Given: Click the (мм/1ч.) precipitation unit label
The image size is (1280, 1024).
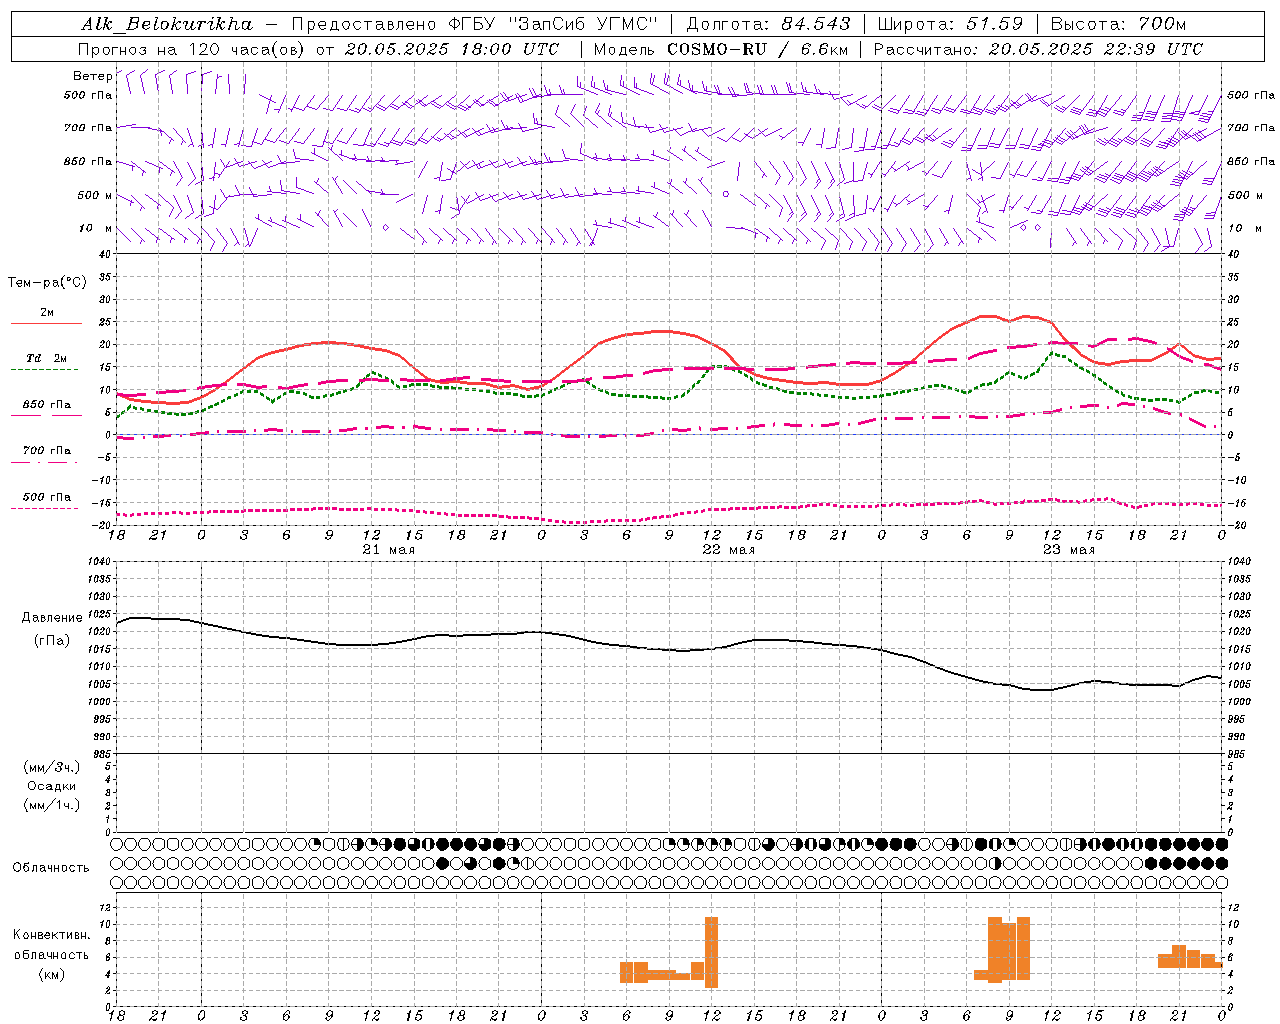Looking at the screenshot, I should coord(52,805).
